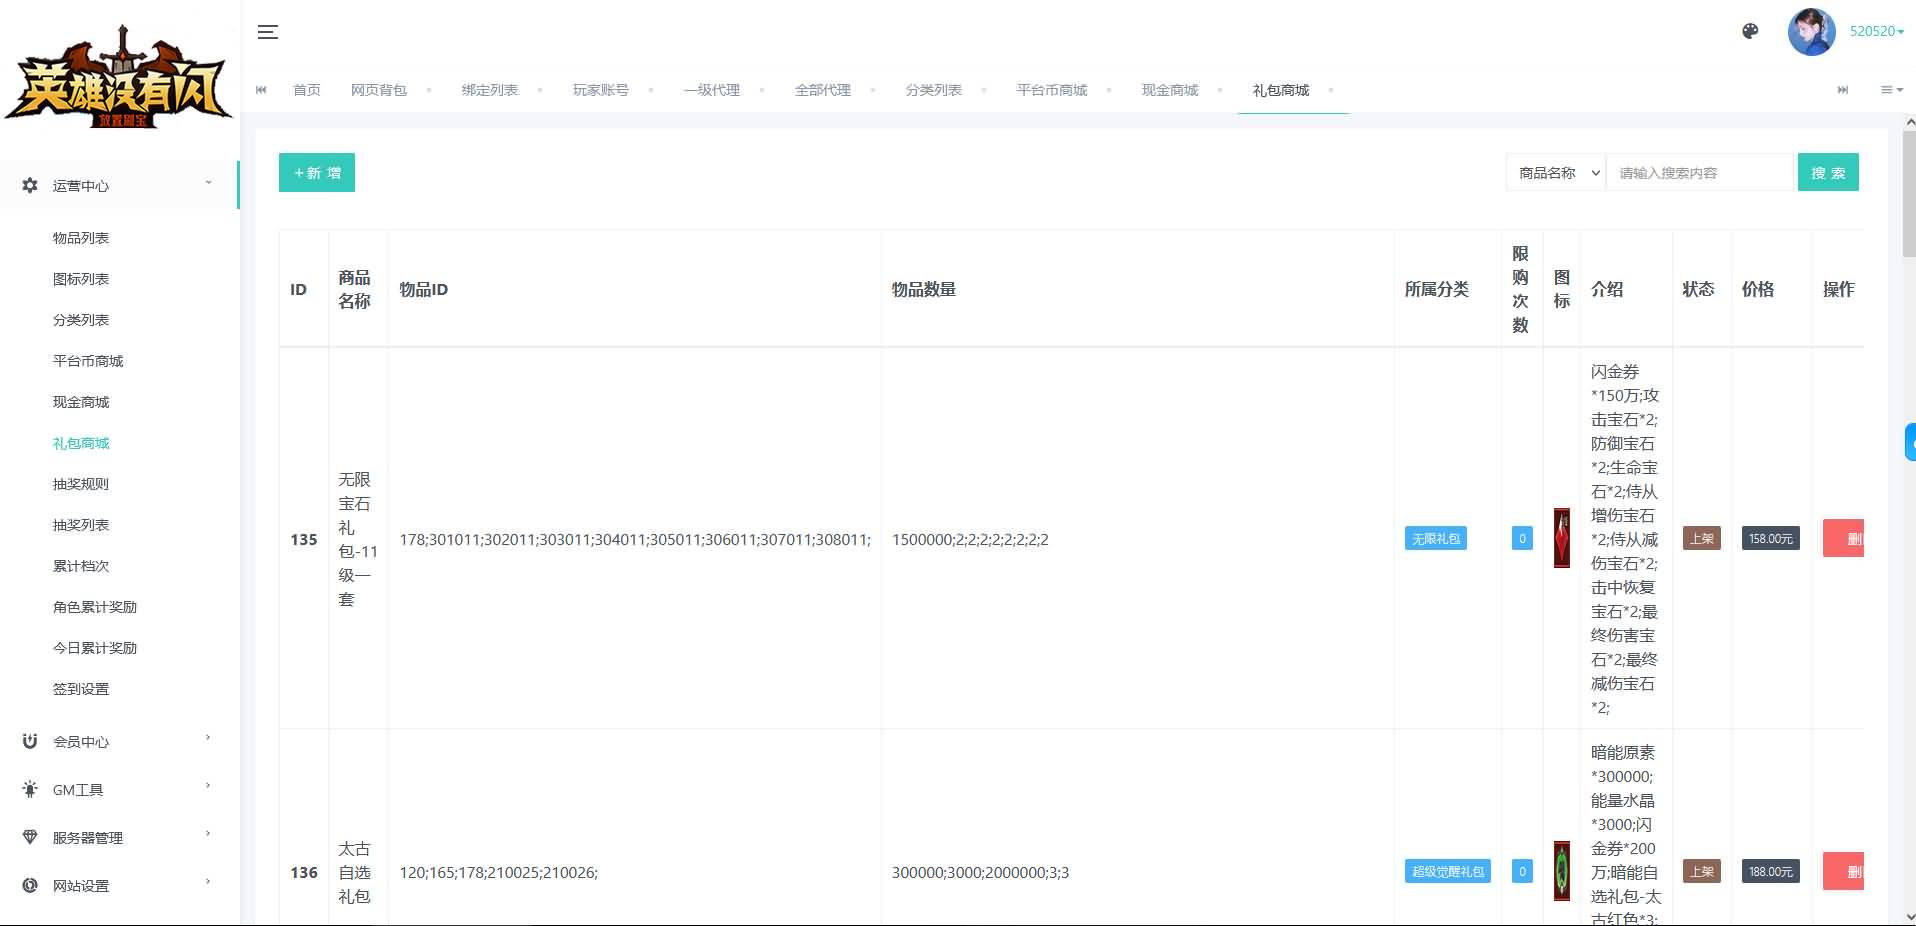The height and width of the screenshot is (926, 1916).
Task: Switch to the 现金商城 tab
Action: pyautogui.click(x=1169, y=90)
